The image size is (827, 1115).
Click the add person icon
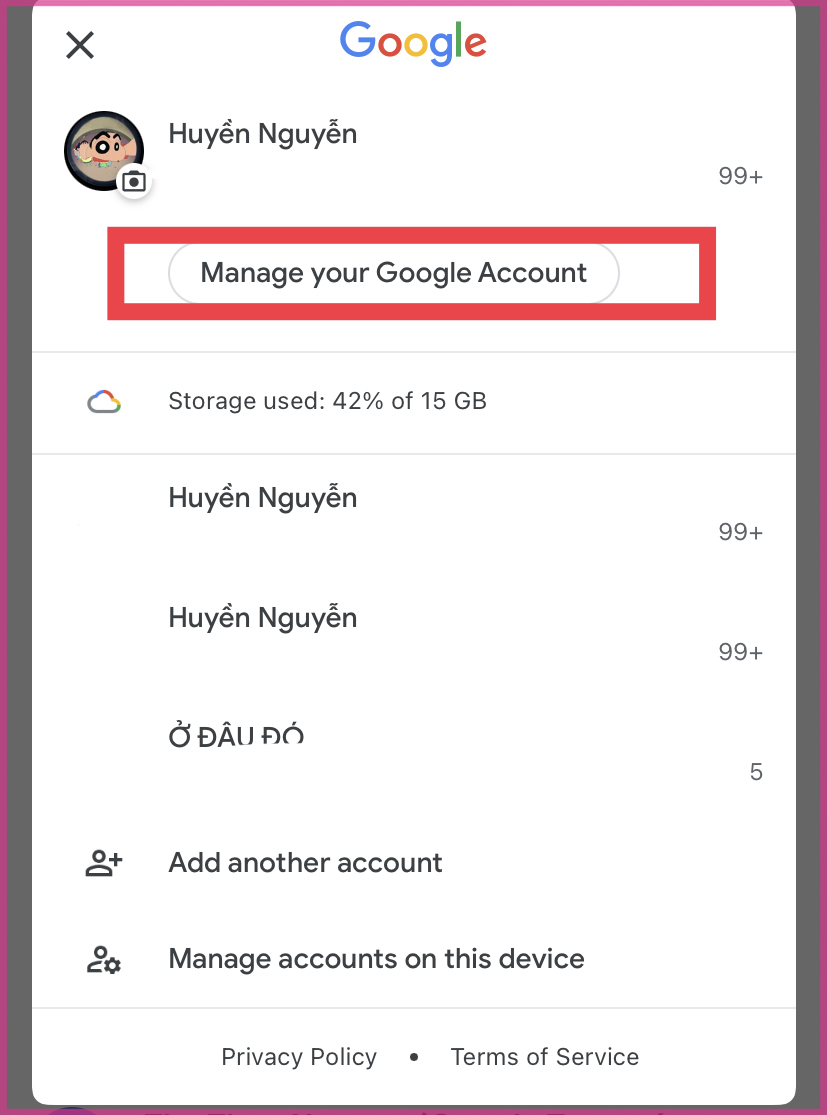click(104, 863)
